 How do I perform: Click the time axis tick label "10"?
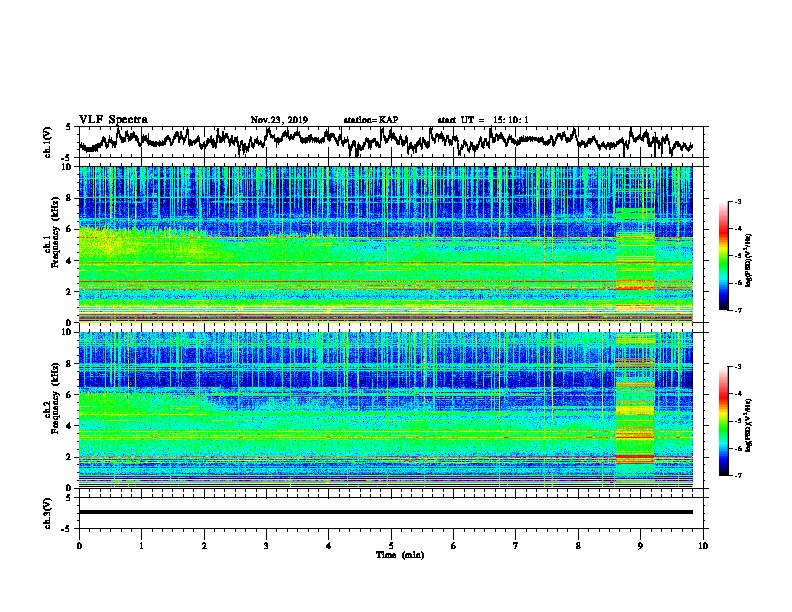[703, 545]
